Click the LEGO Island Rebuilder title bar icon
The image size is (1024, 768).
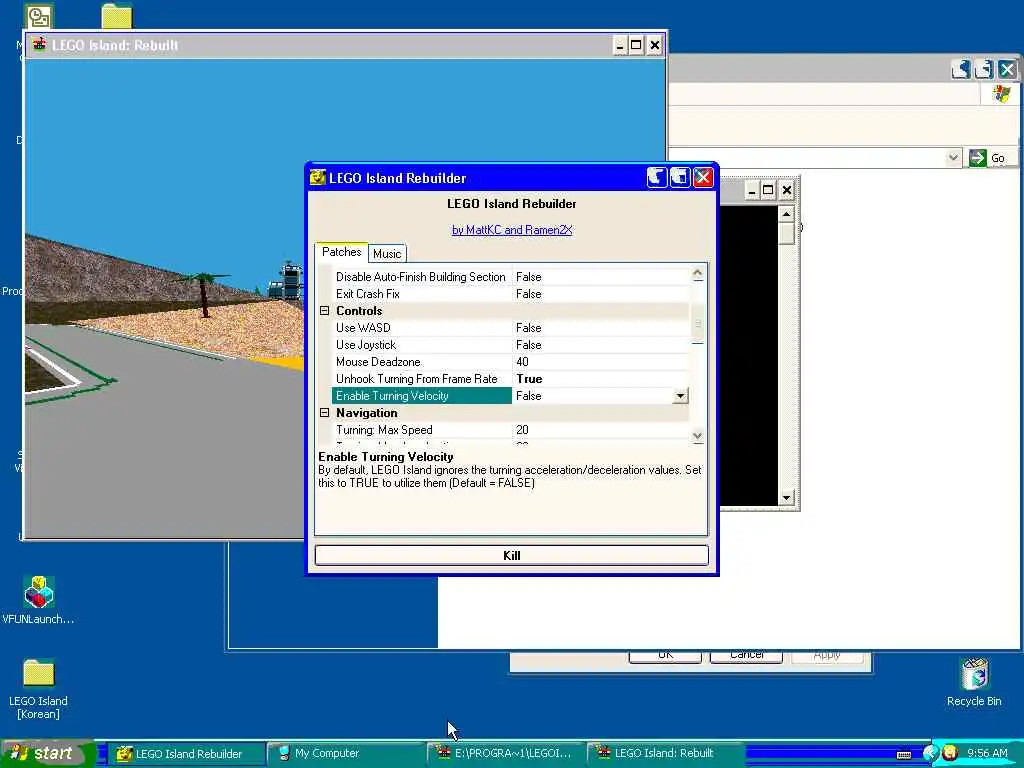click(317, 178)
